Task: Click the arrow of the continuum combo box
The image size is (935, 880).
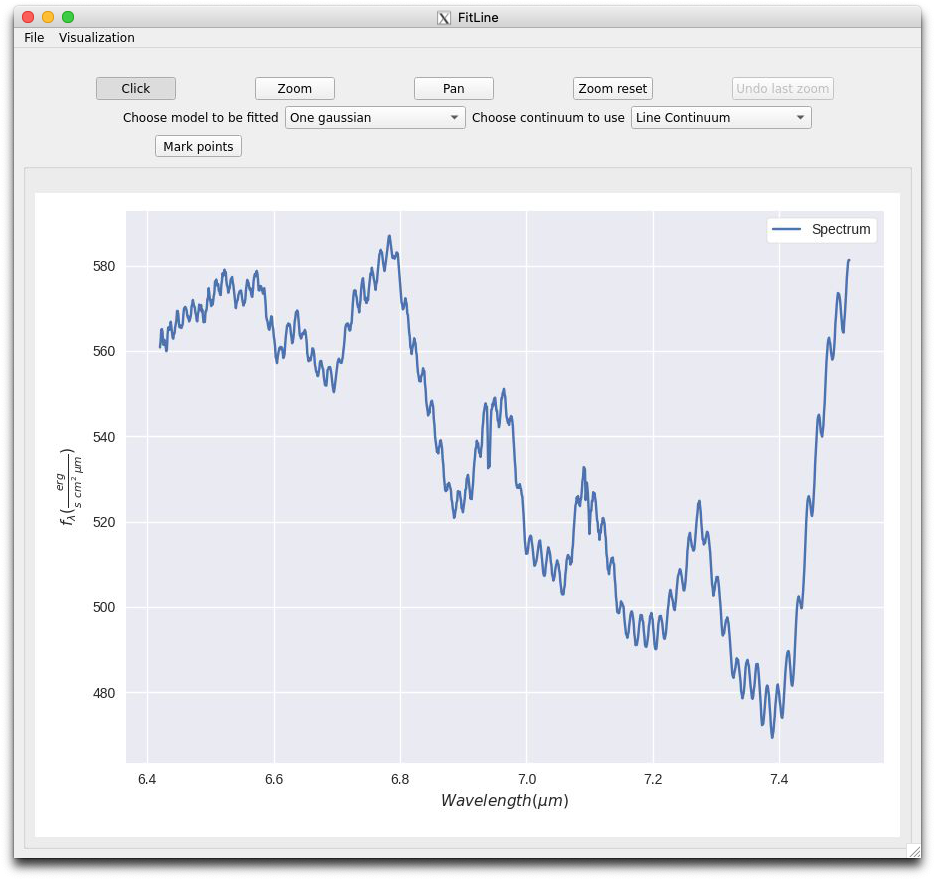Action: [800, 117]
